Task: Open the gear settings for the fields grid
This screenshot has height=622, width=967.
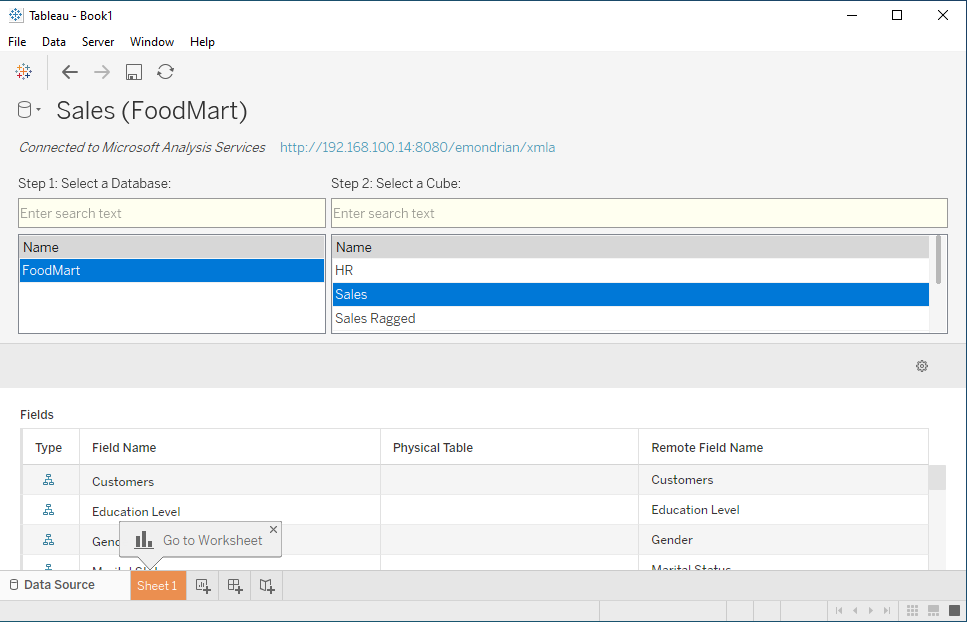Action: pos(922,366)
